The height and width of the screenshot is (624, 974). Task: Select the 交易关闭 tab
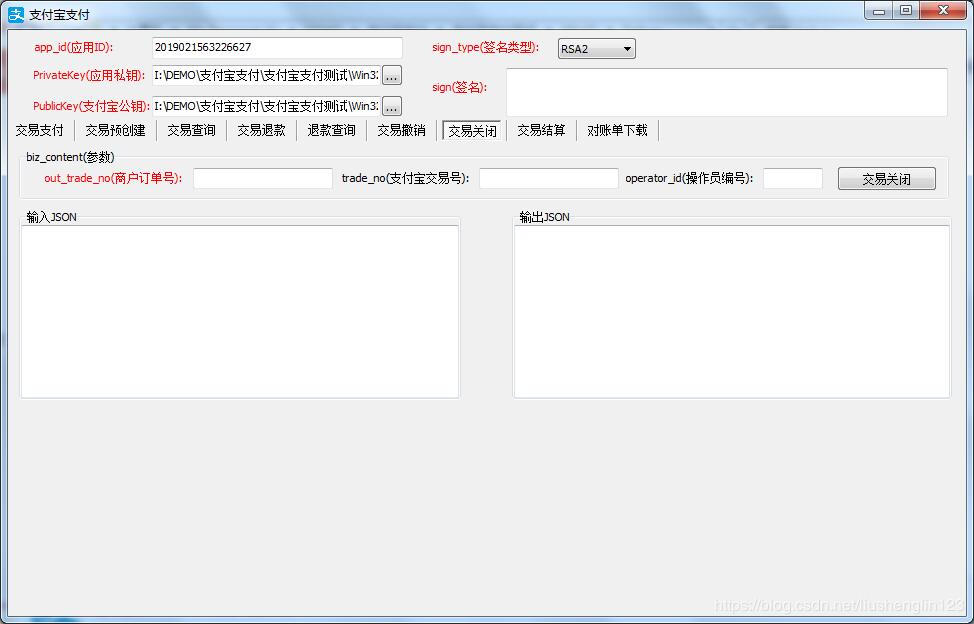coord(472,130)
